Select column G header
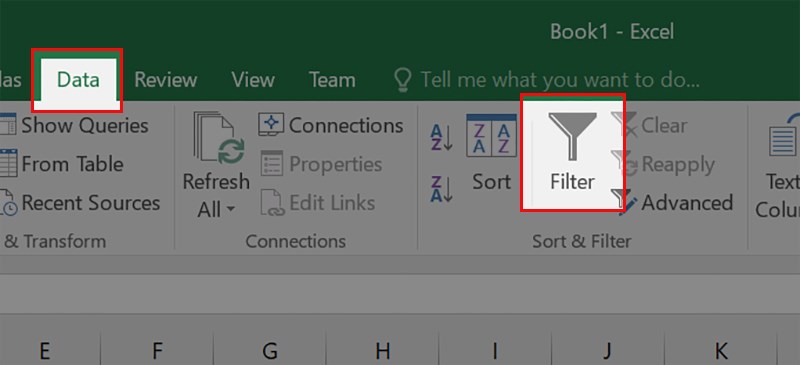The image size is (800, 365). pos(269,351)
